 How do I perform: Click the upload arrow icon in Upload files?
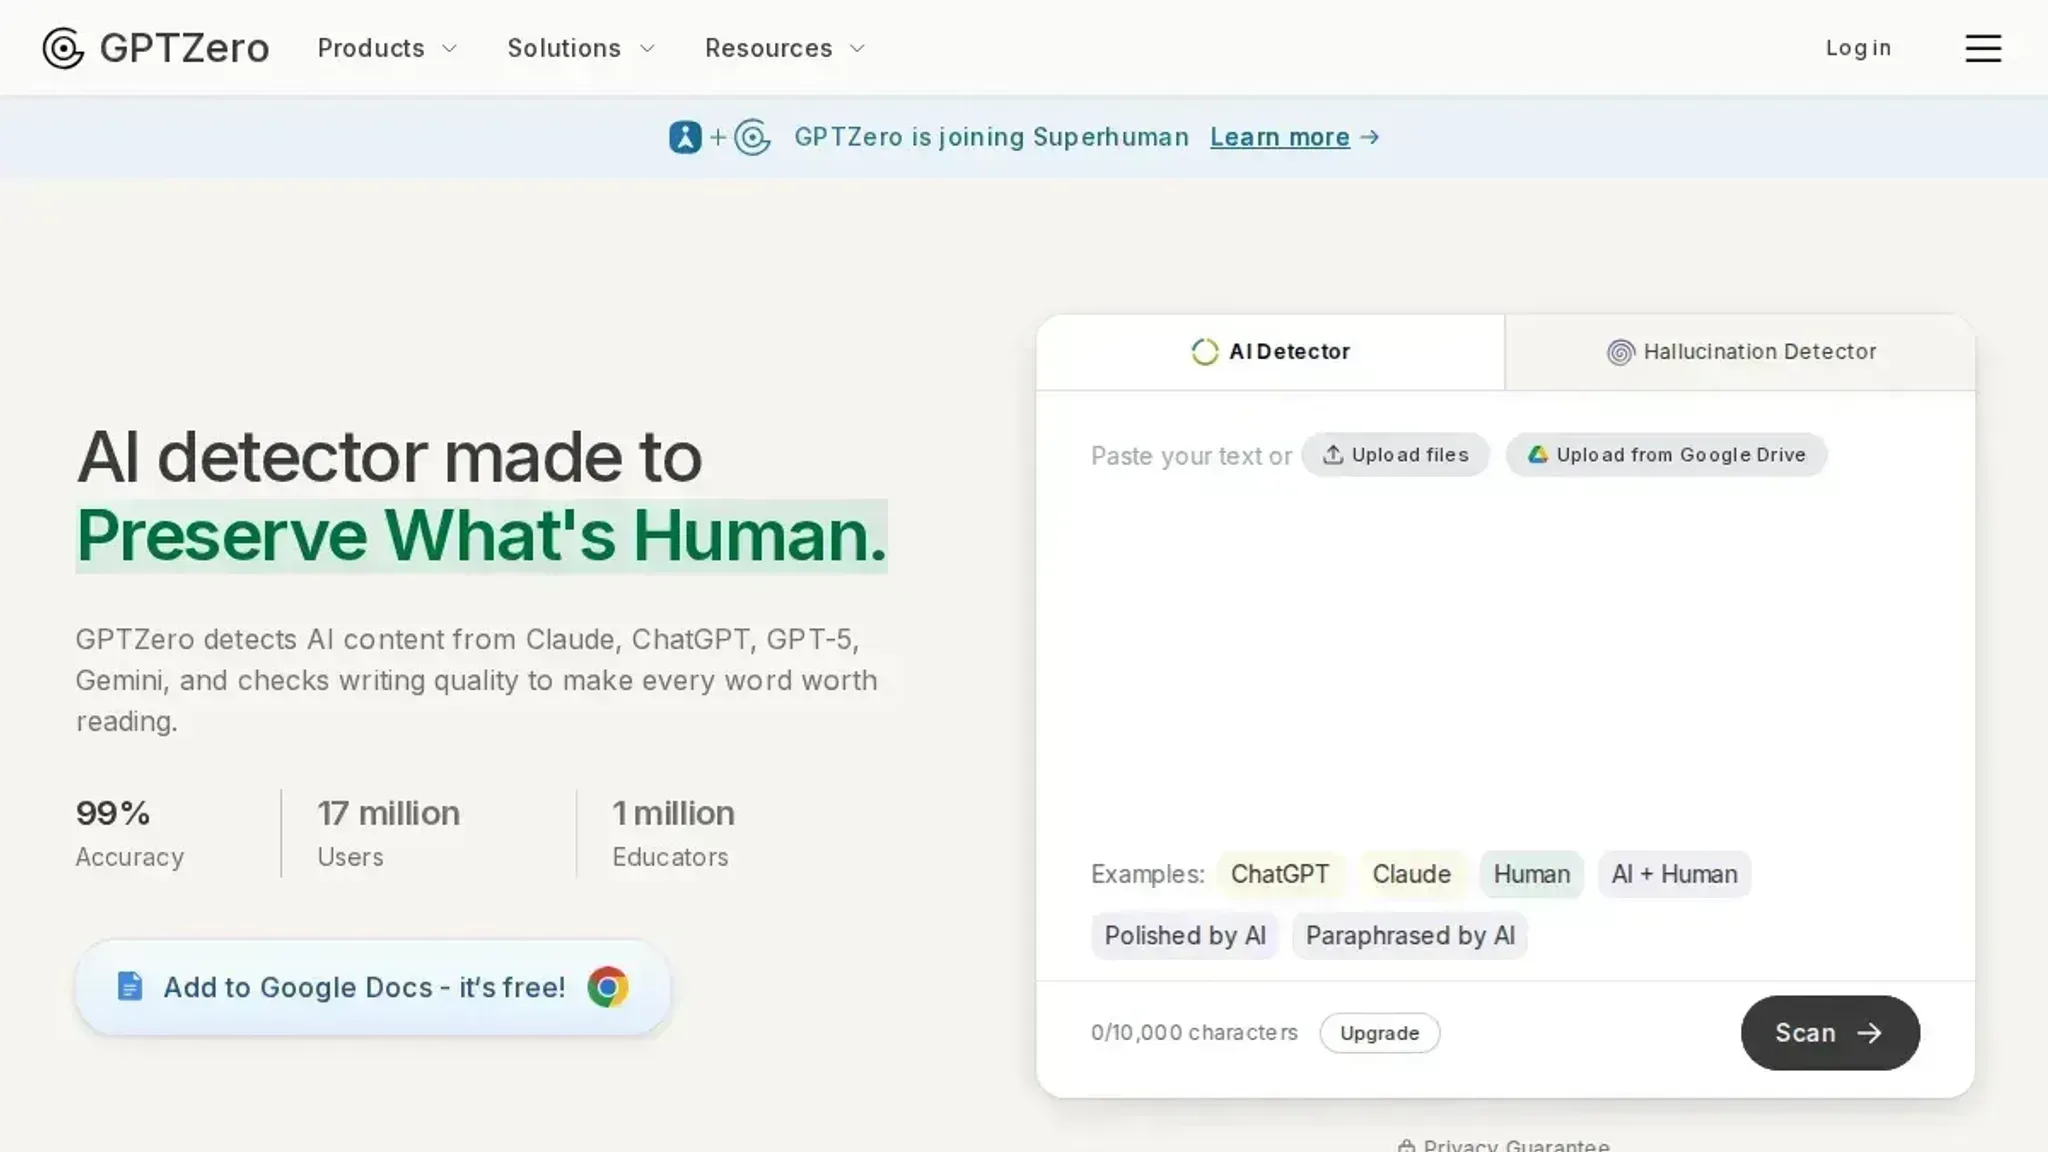[x=1333, y=455]
